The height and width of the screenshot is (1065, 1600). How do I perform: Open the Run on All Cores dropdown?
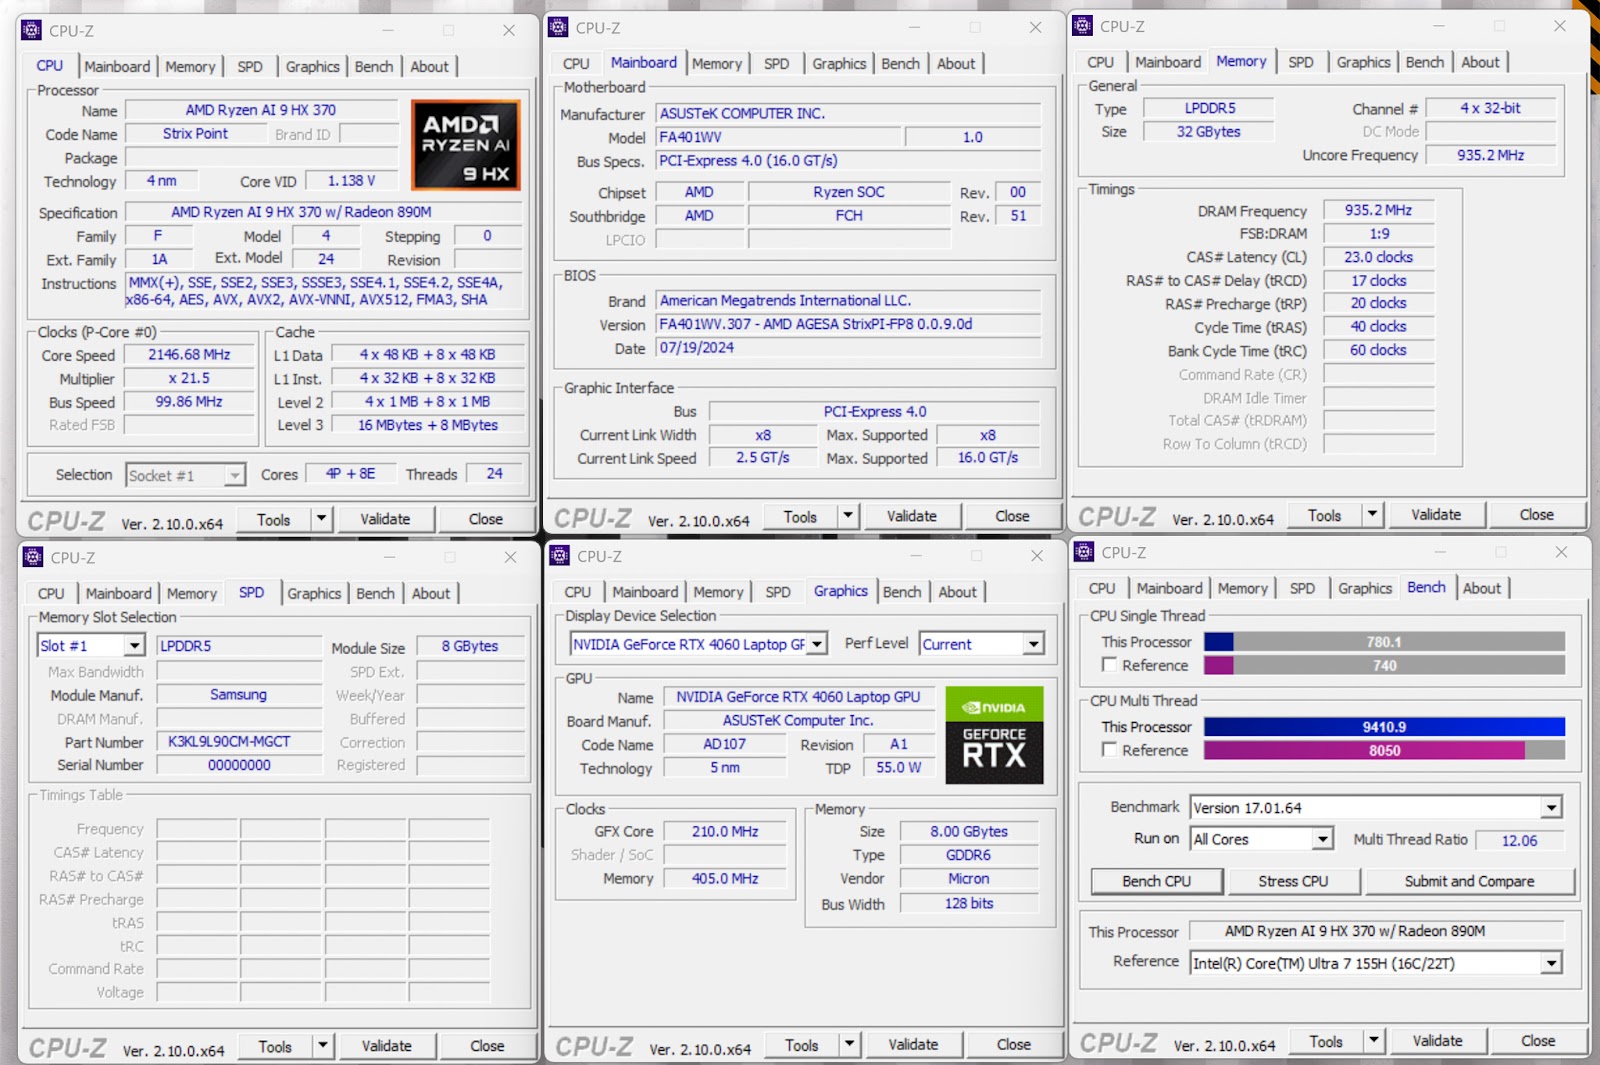[1323, 839]
